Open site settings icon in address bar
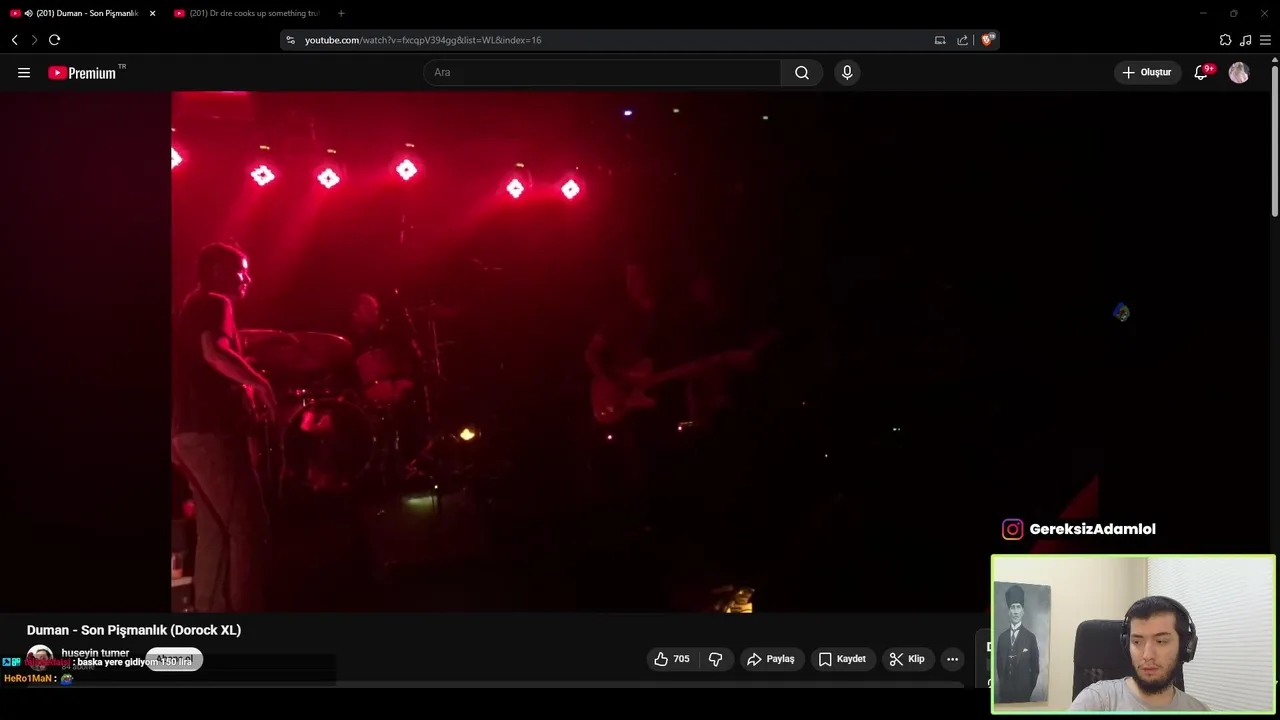 coord(290,40)
